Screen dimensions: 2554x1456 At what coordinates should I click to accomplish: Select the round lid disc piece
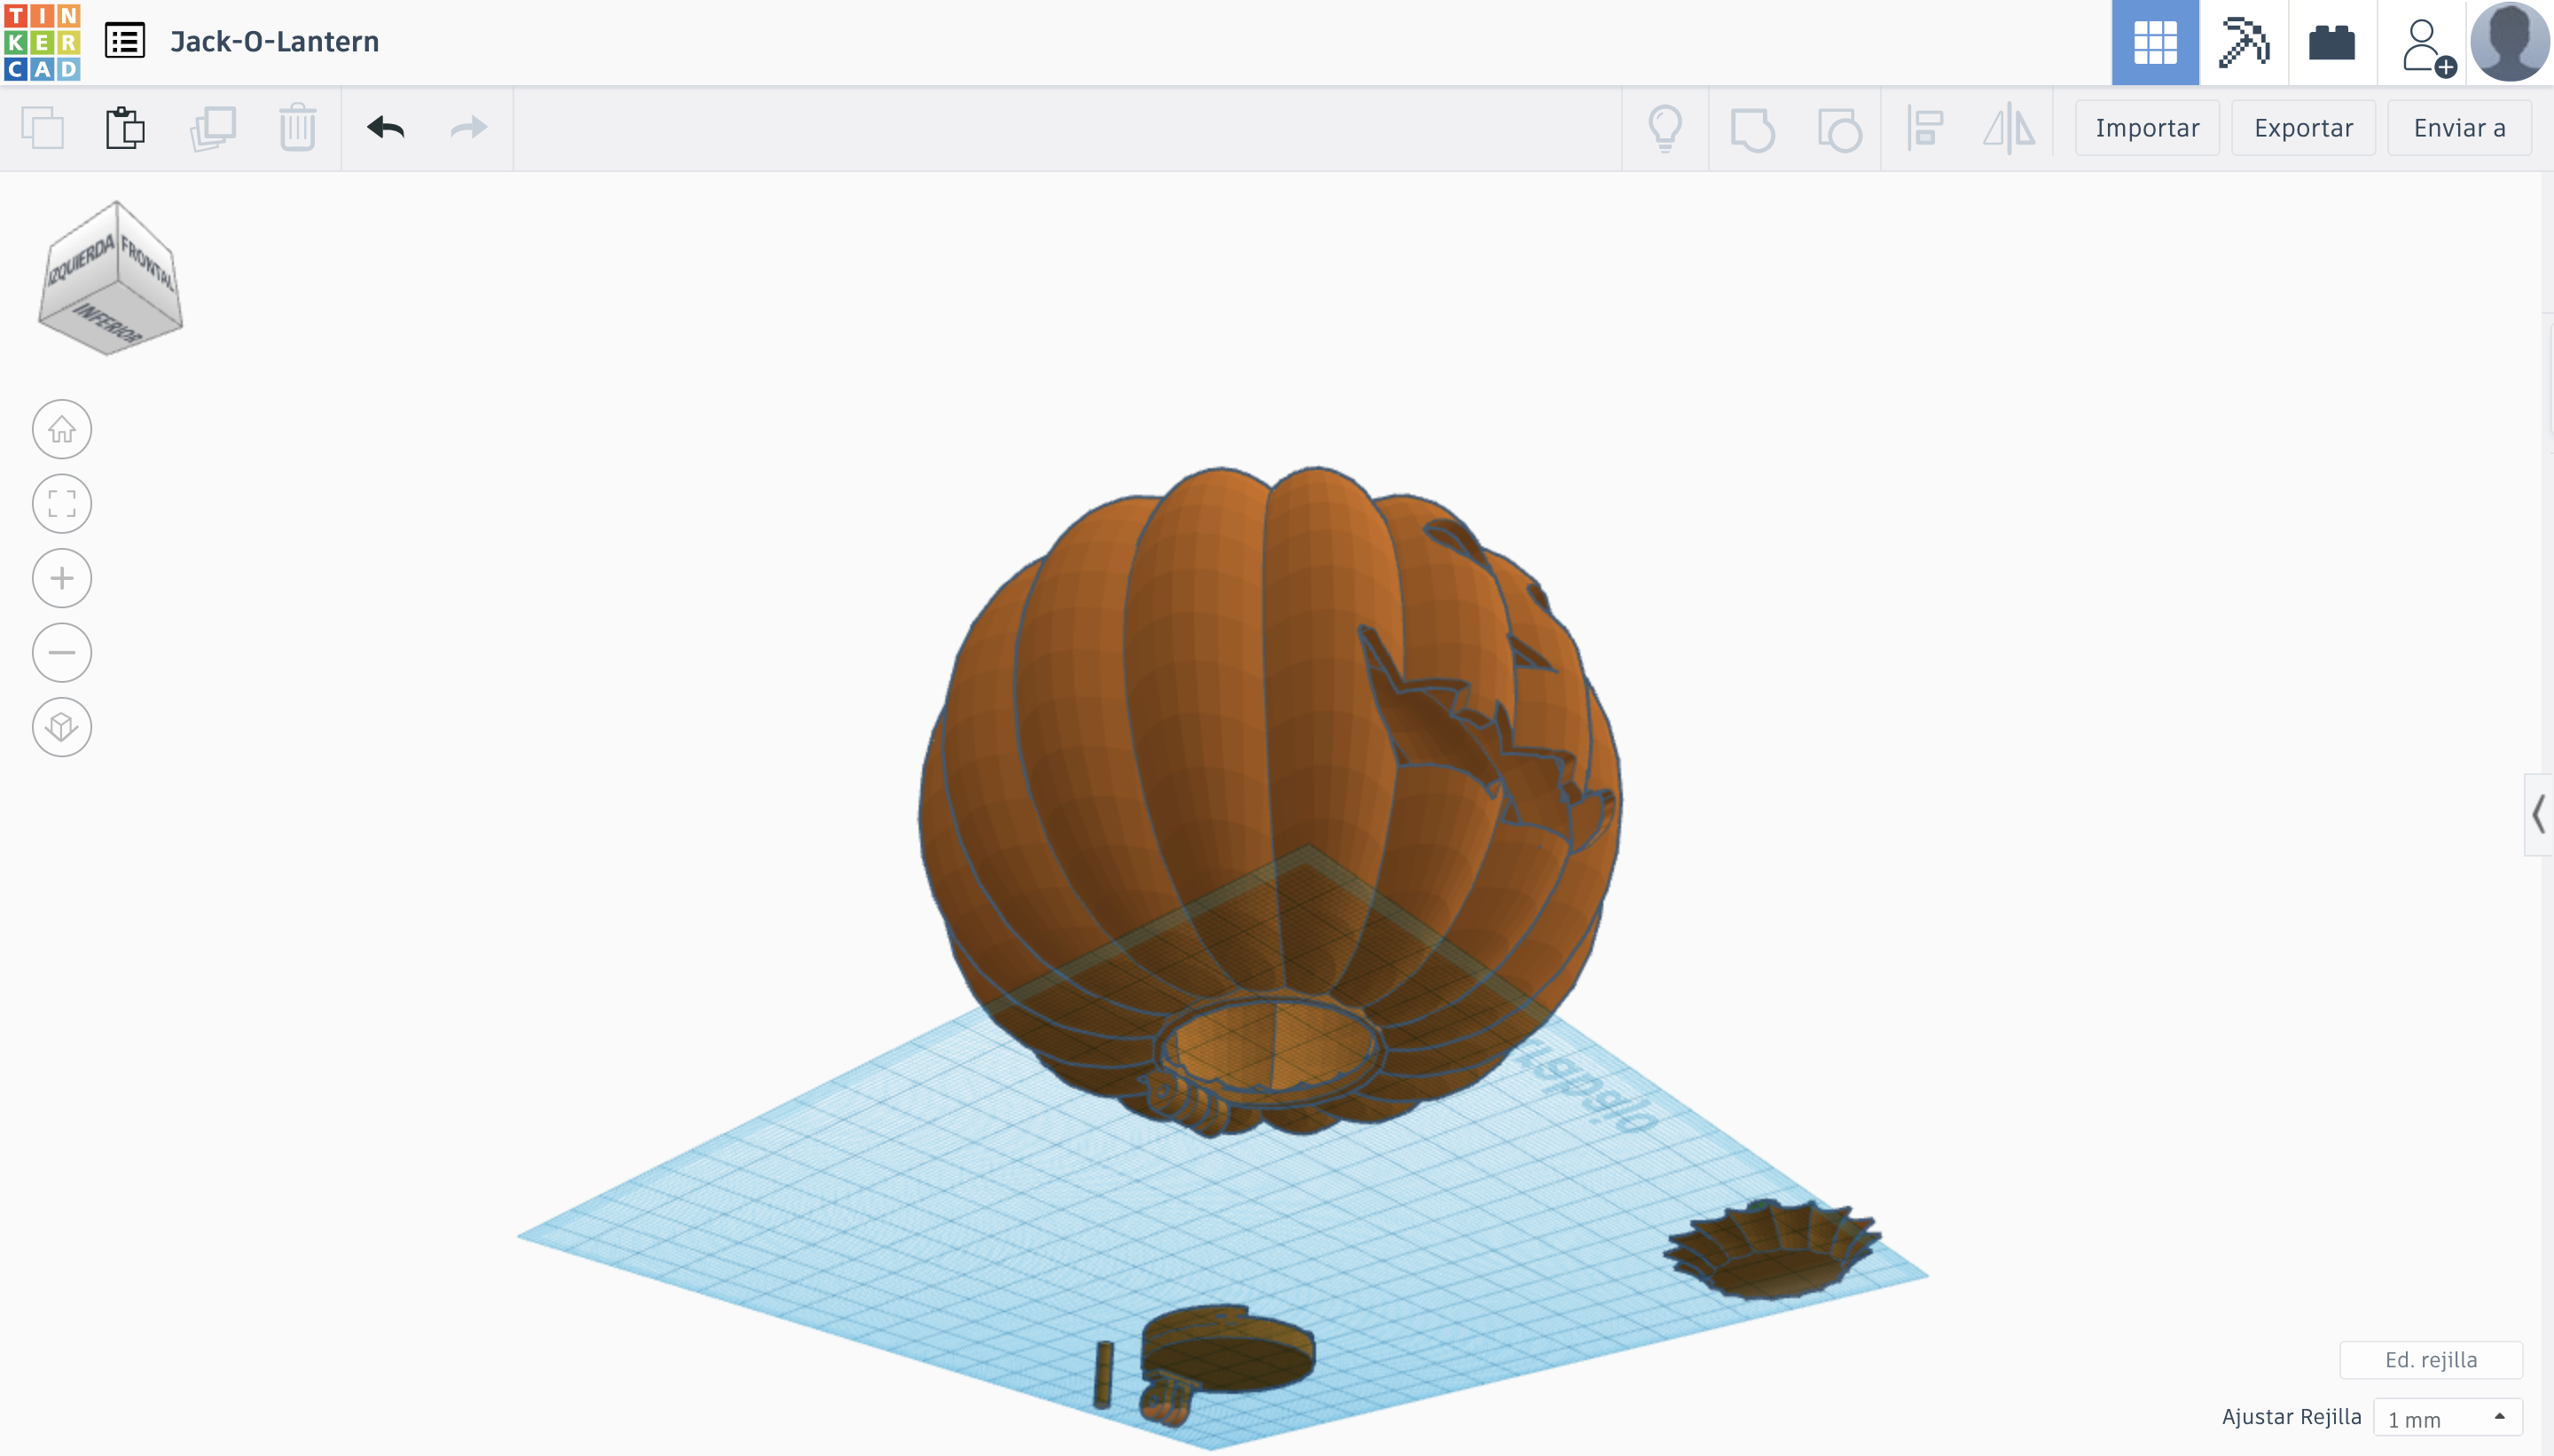(x=1230, y=1350)
